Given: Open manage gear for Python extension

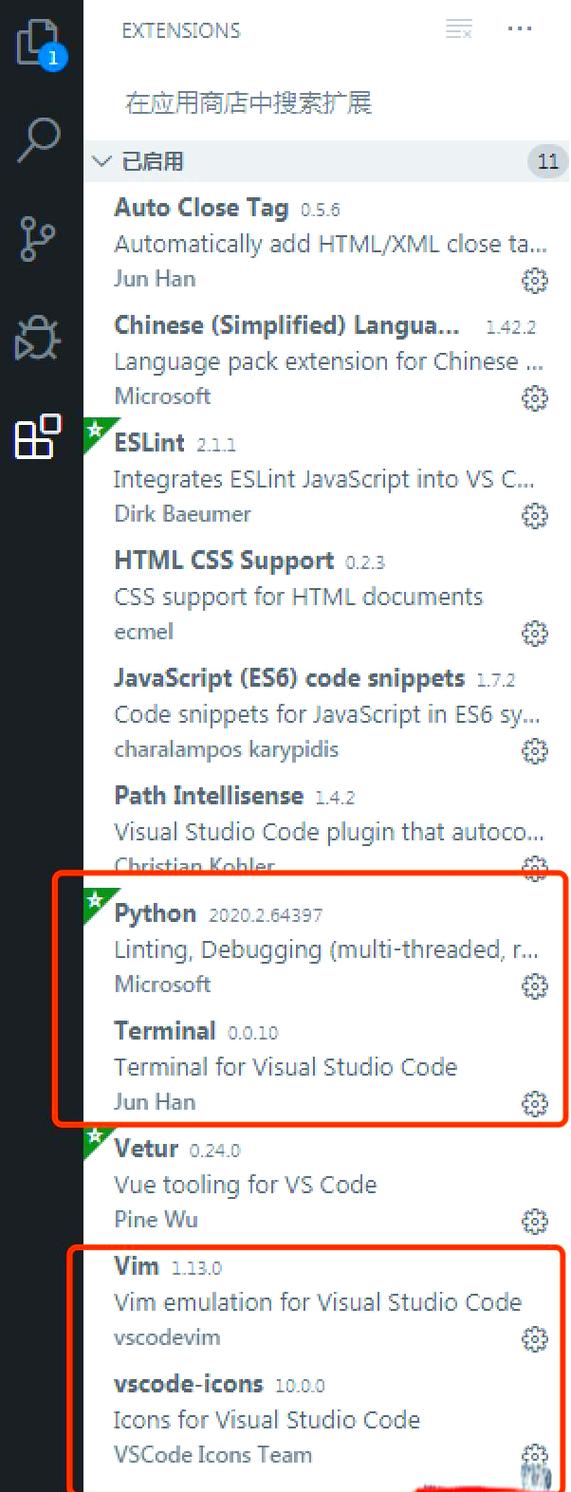Looking at the screenshot, I should pyautogui.click(x=535, y=986).
